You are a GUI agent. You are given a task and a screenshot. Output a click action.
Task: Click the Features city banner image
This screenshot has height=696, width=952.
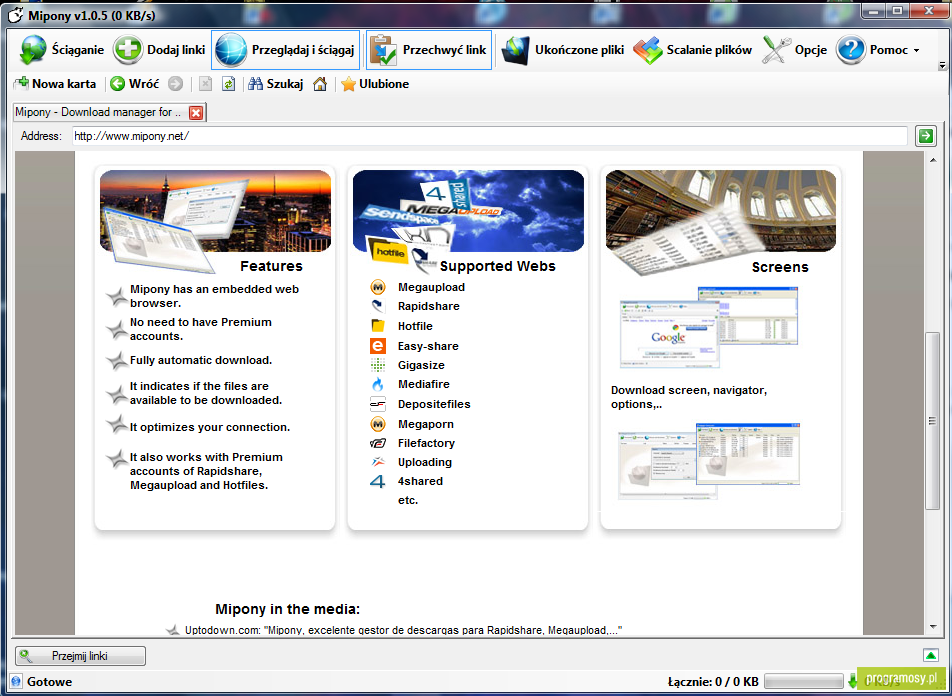216,211
